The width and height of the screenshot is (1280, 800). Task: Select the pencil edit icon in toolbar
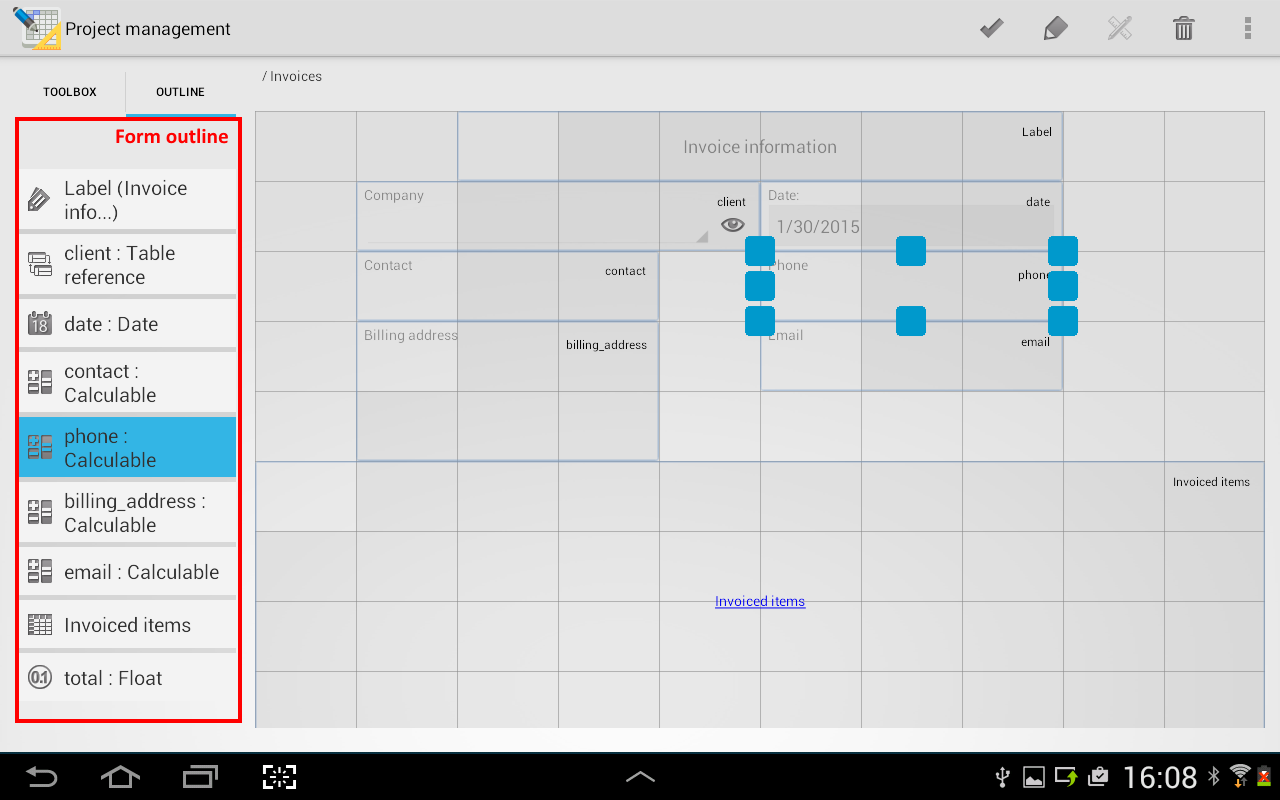[x=1055, y=28]
